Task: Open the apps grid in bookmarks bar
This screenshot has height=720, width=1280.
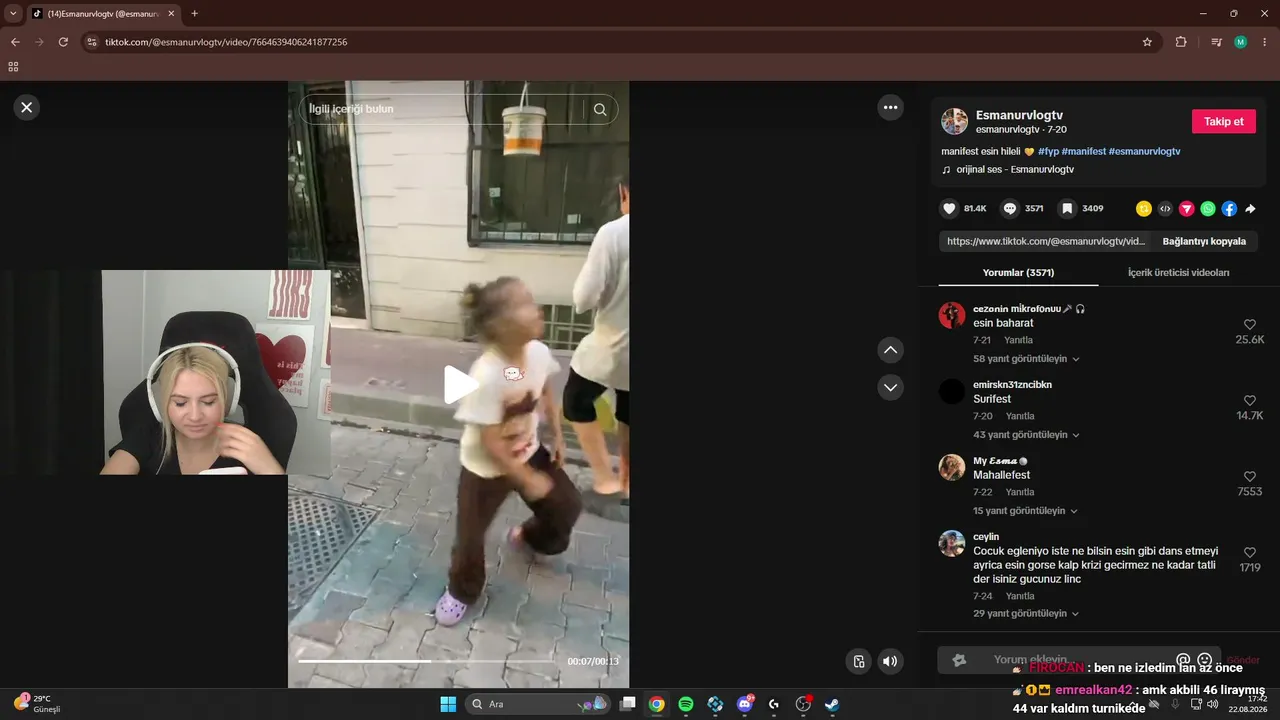Action: point(13,67)
